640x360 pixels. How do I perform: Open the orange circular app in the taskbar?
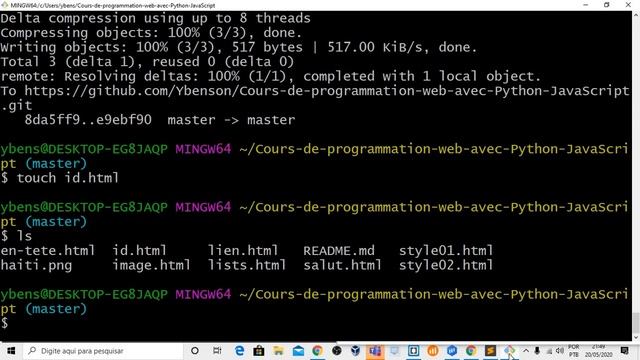pyautogui.click(x=433, y=351)
